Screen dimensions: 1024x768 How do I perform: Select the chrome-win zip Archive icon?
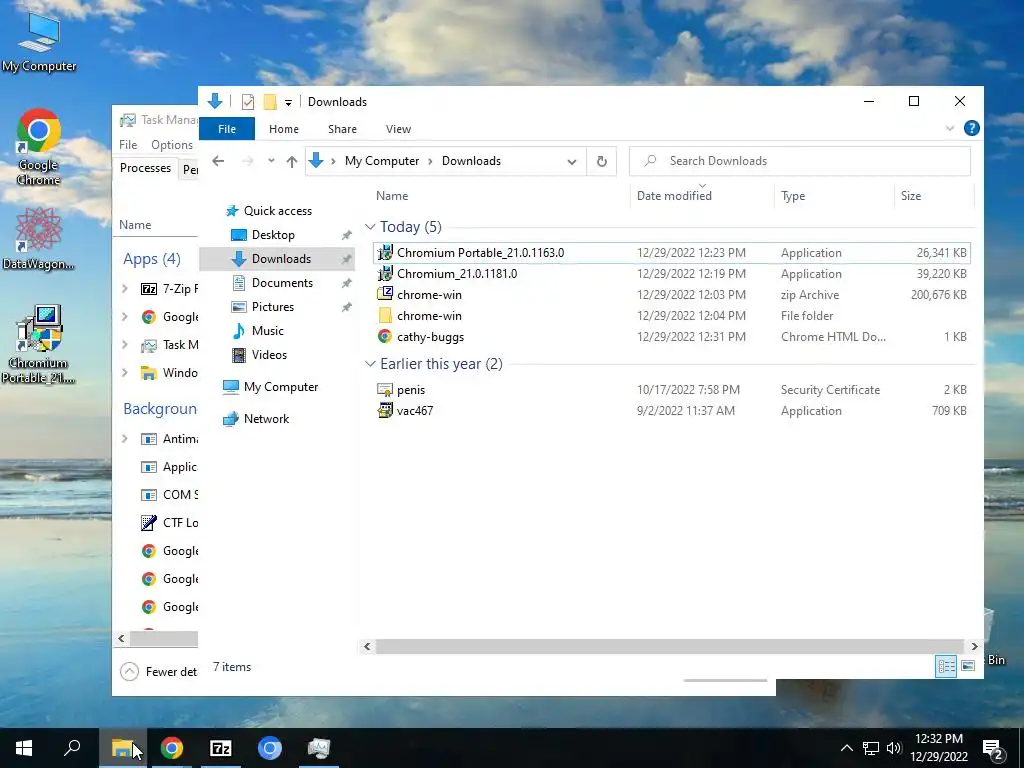pyautogui.click(x=385, y=294)
